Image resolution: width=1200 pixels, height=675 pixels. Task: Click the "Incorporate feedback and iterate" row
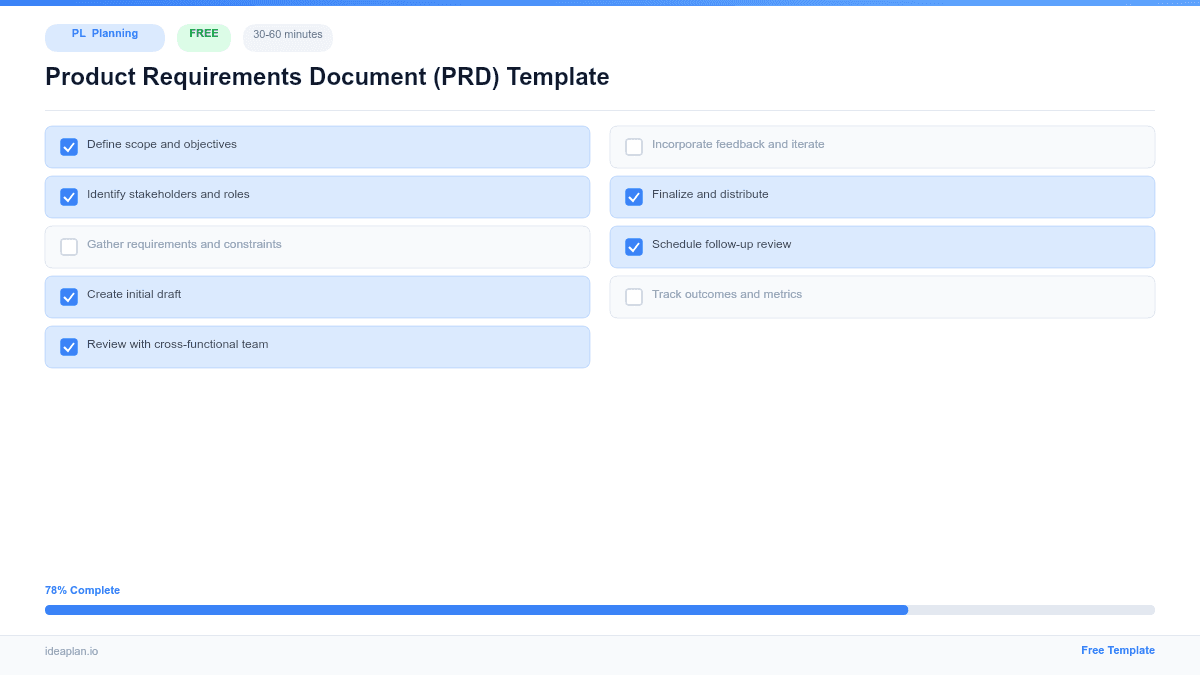pyautogui.click(x=882, y=146)
